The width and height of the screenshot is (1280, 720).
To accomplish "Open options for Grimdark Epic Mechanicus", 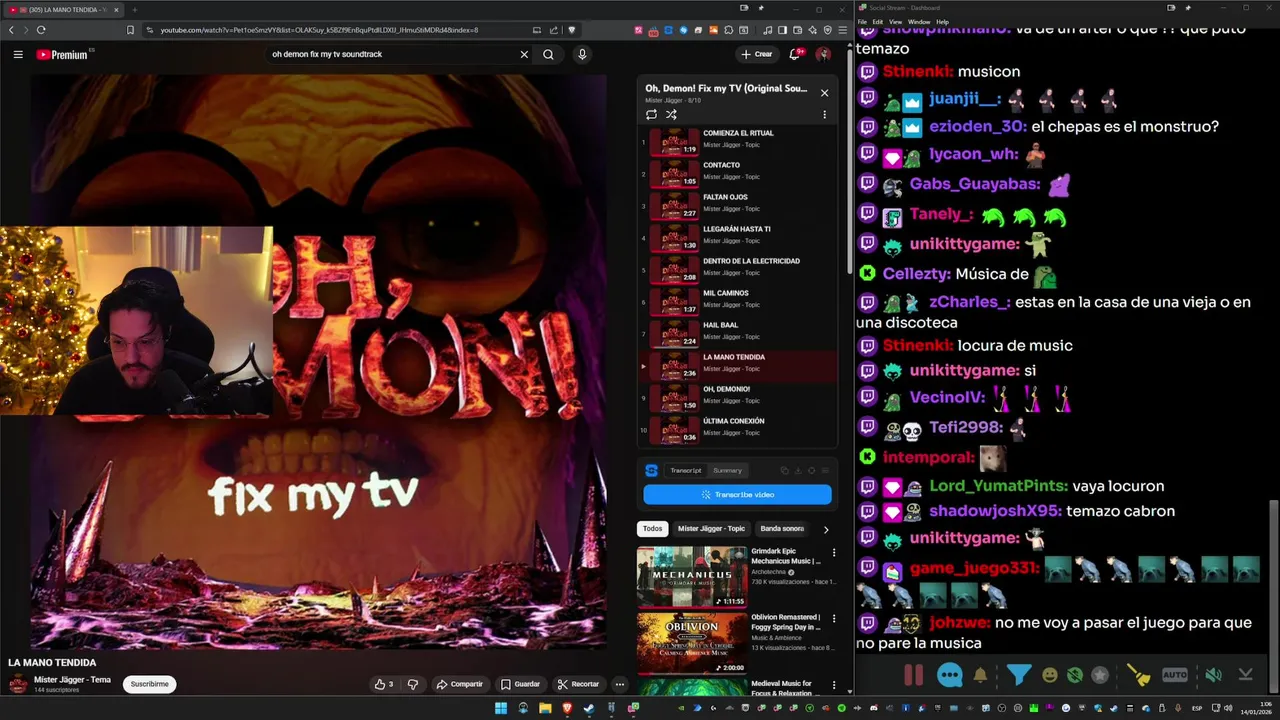I will 834,552.
